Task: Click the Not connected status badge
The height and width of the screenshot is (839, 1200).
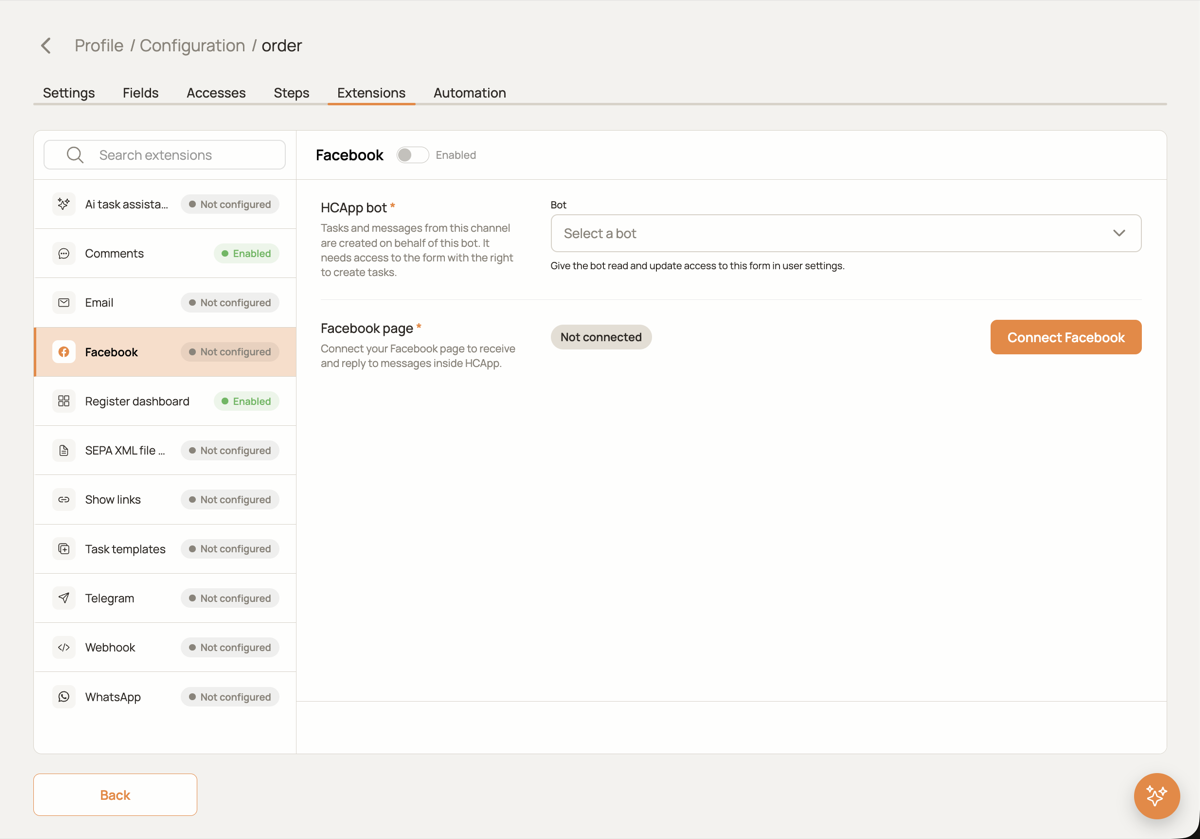Action: coord(601,337)
